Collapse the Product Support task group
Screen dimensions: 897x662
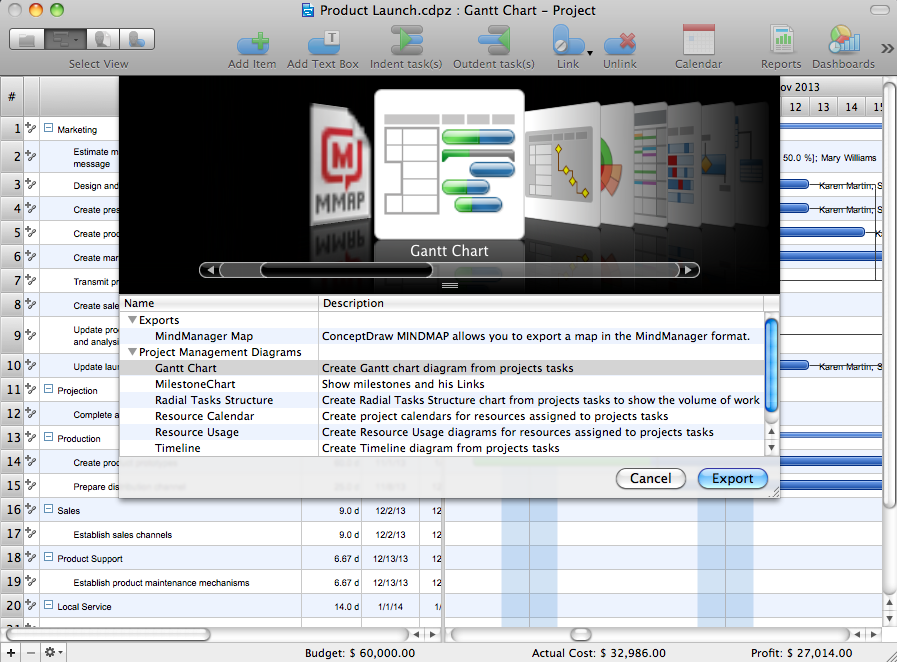[49, 557]
